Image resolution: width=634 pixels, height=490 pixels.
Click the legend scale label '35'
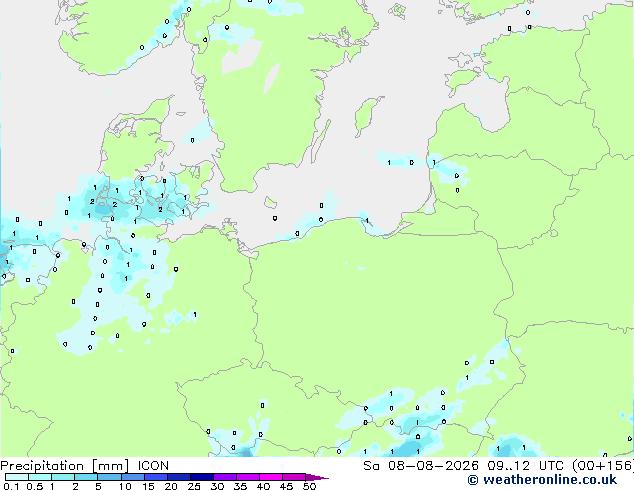click(x=240, y=486)
